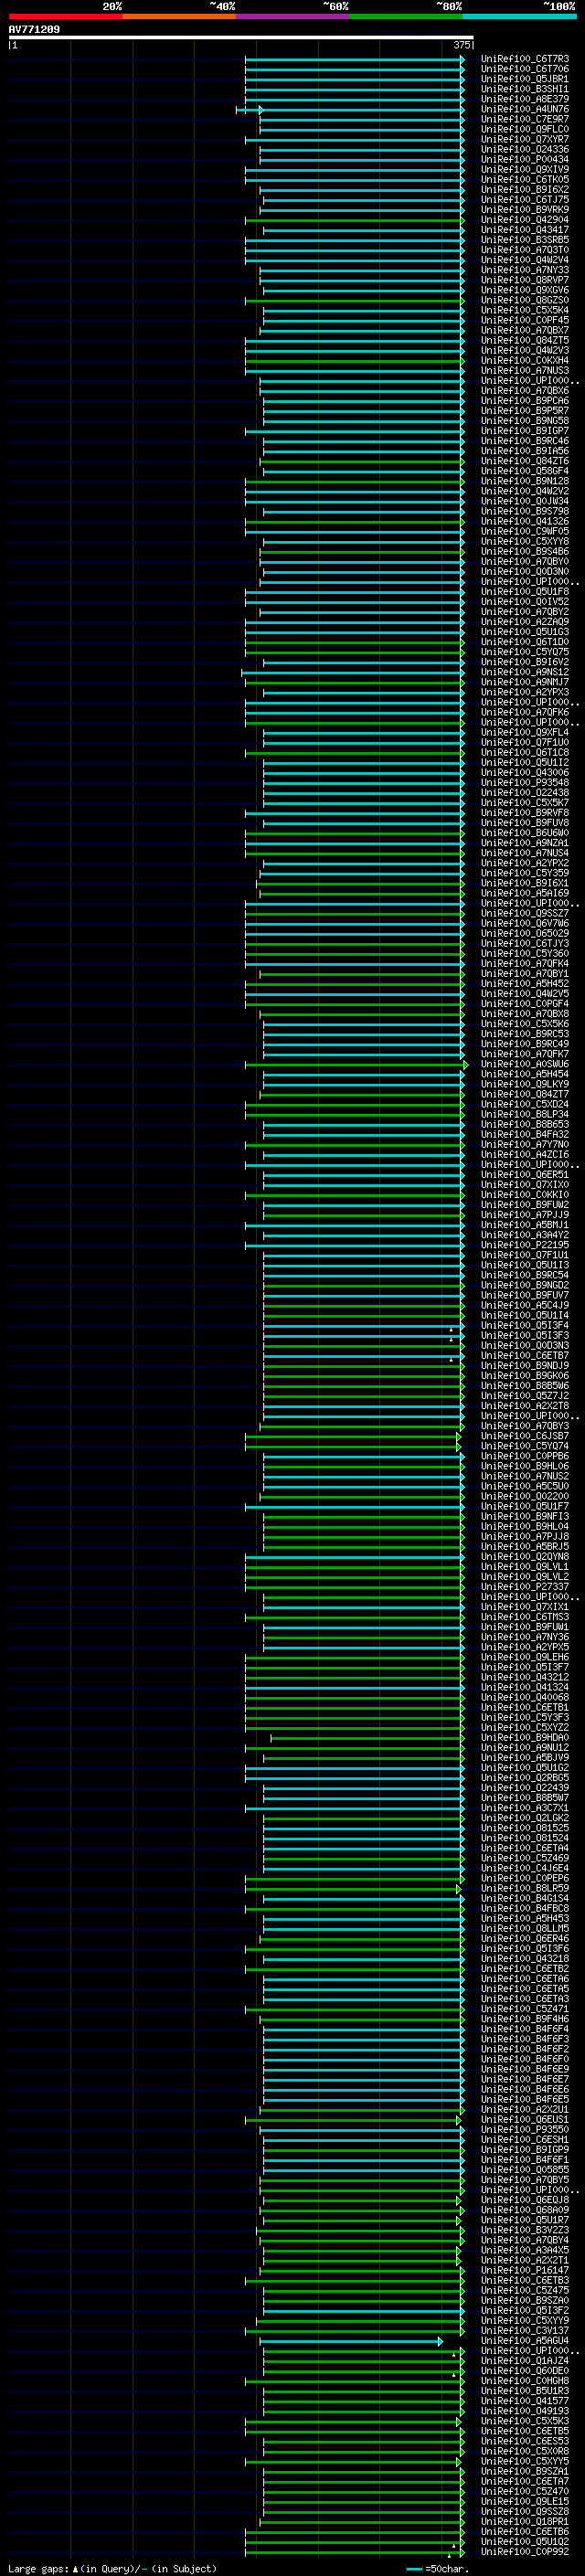This screenshot has width=585, height=2576.
Task: Select hit UniRef100_C5Z475
Action: click(524, 2290)
